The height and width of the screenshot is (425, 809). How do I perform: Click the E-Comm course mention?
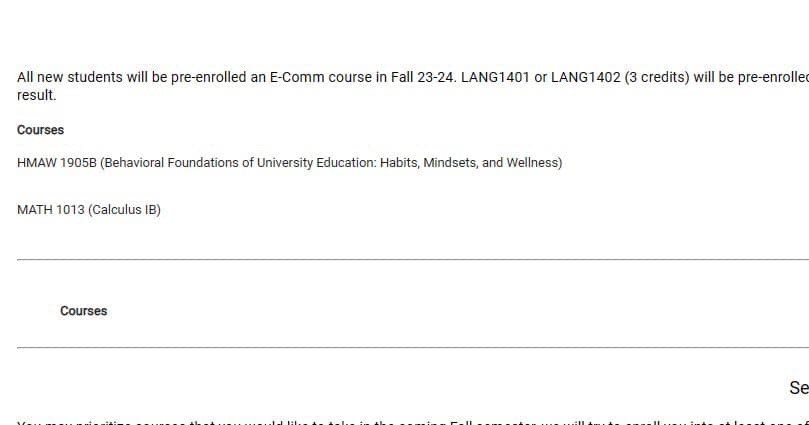click(x=300, y=77)
